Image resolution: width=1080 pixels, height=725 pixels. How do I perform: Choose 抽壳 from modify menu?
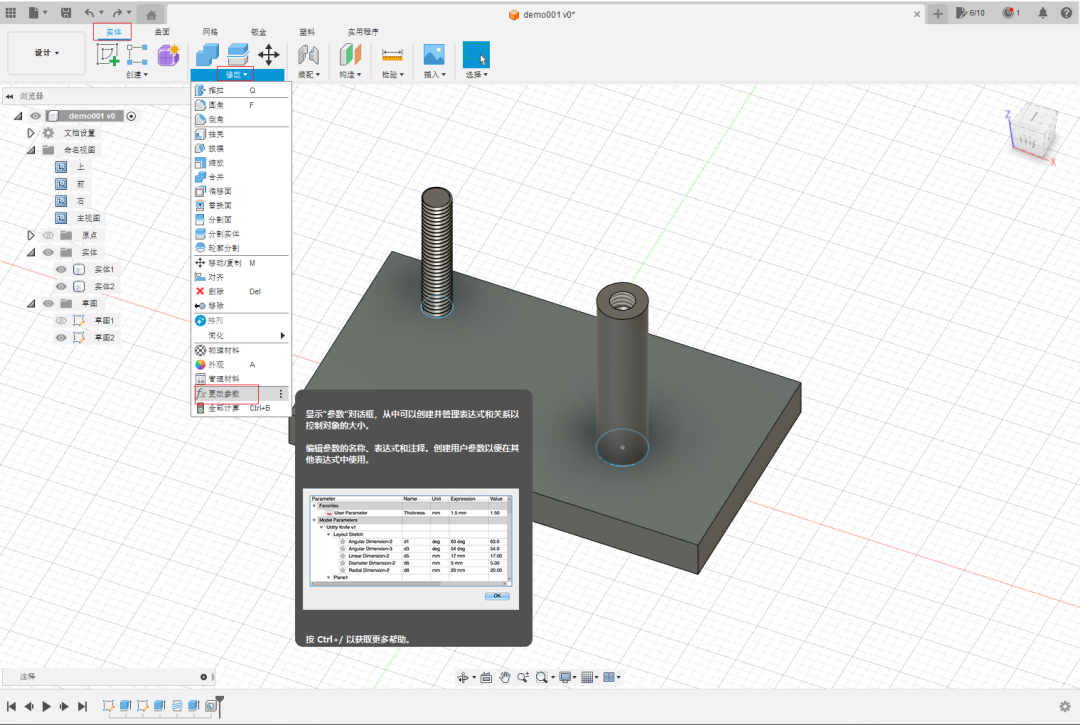point(241,134)
